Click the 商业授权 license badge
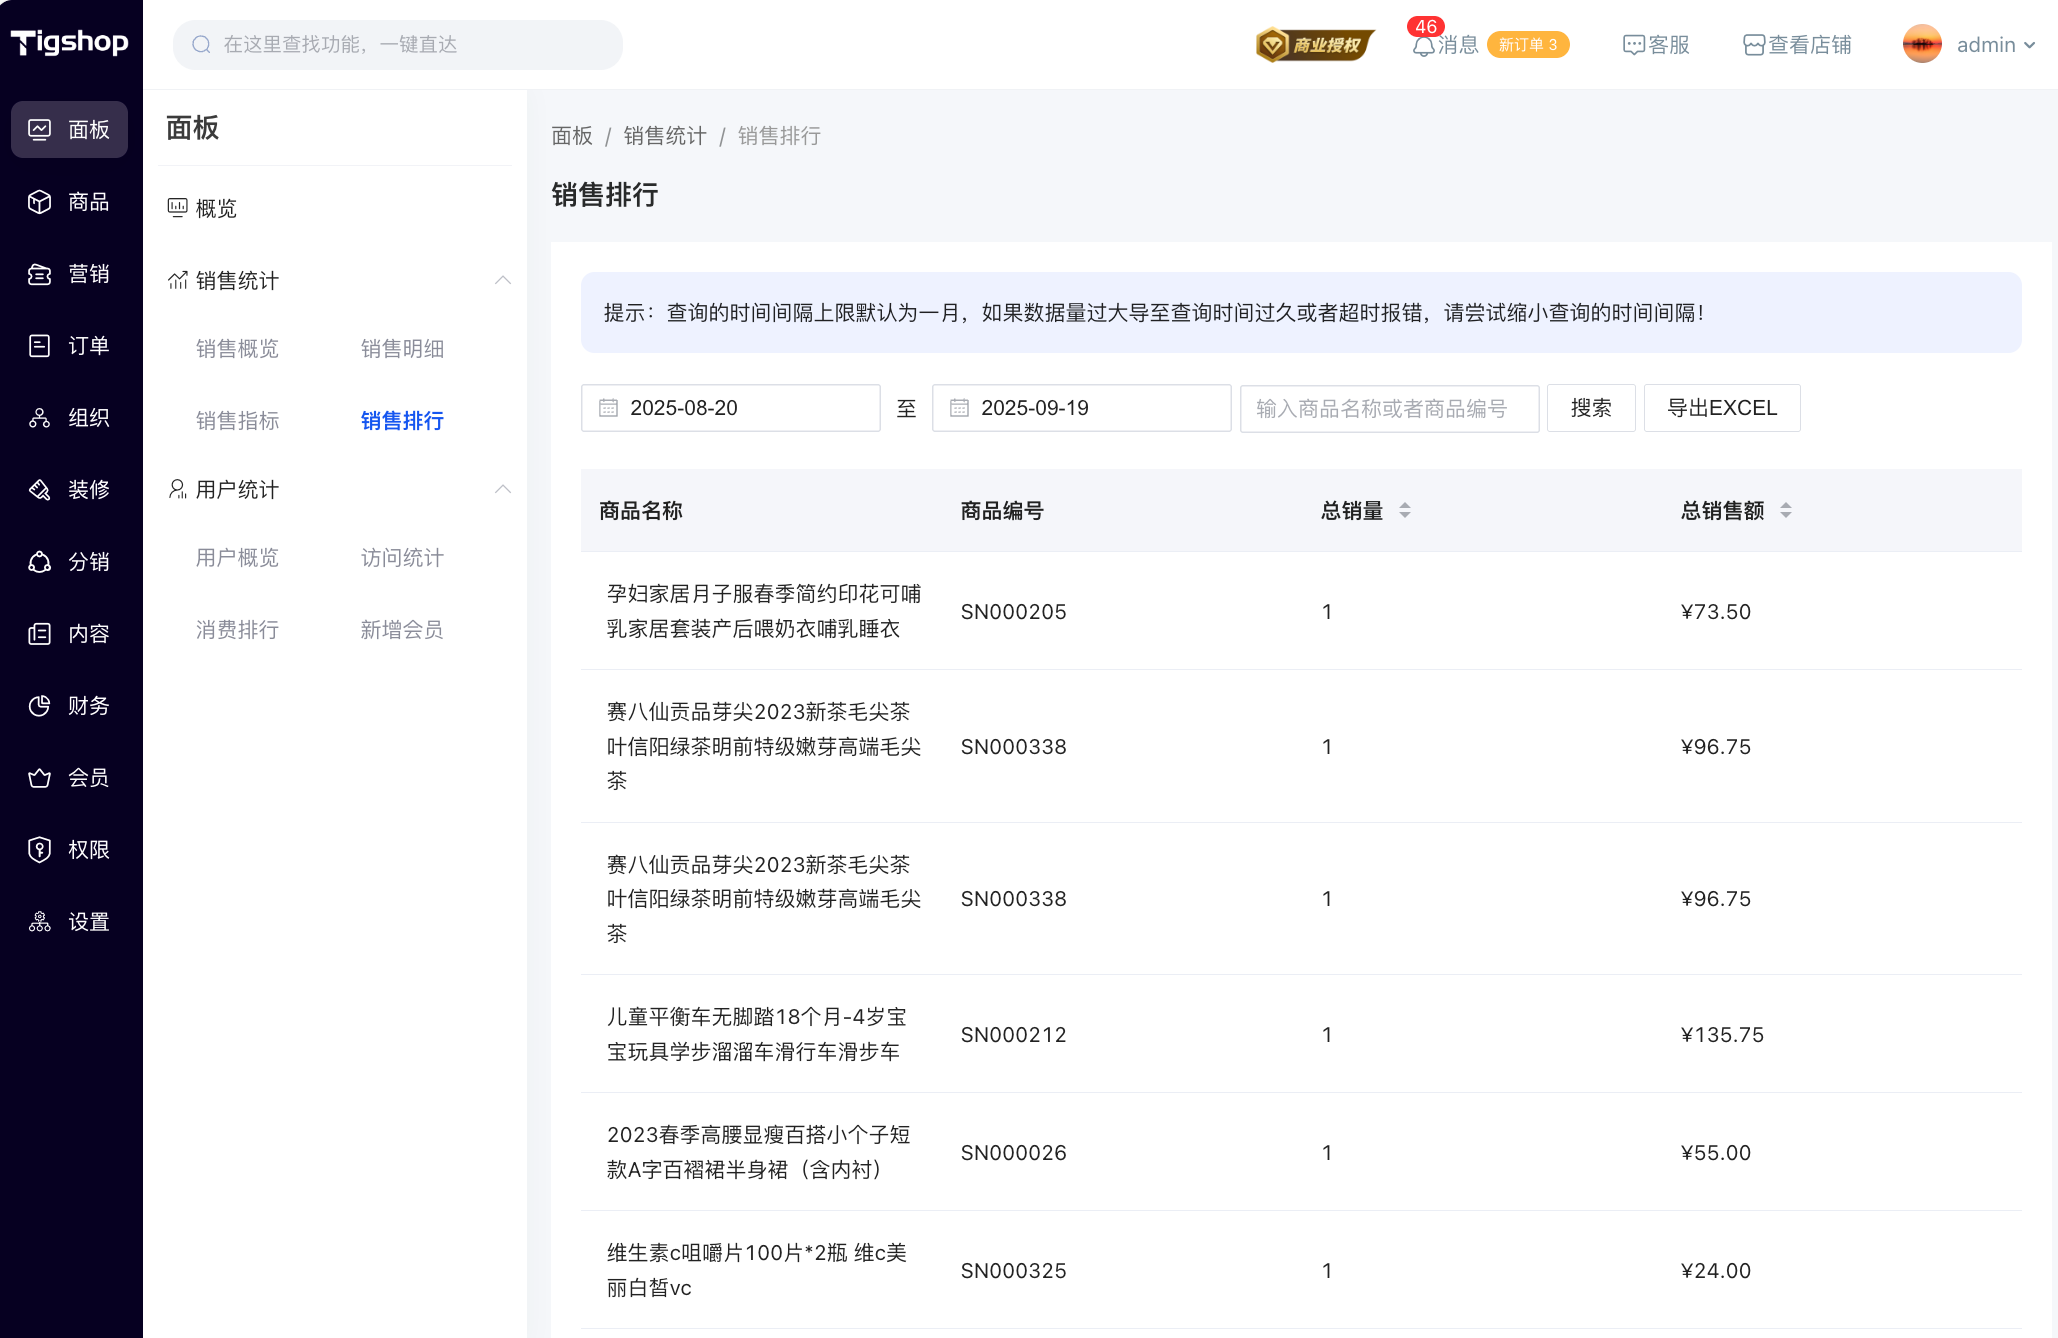Viewport: 2058px width, 1338px height. point(1314,45)
